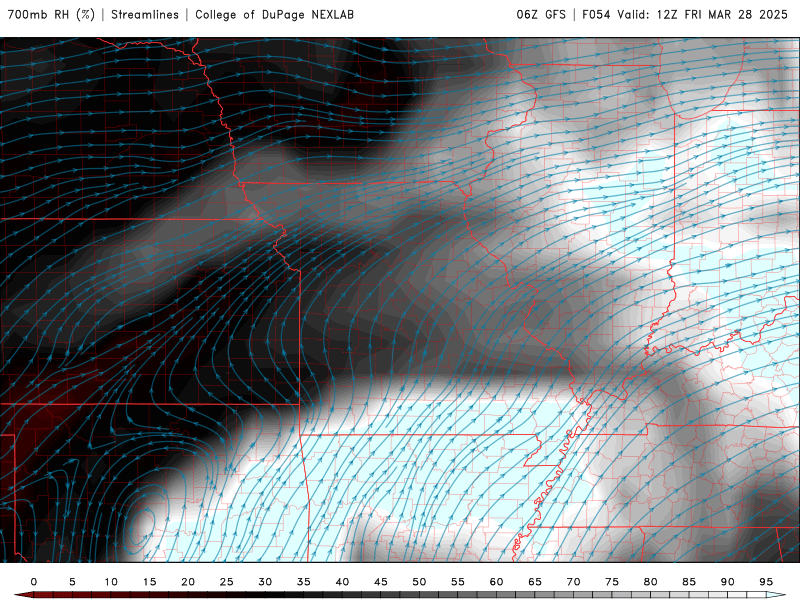Click the "85" color scale label

click(x=689, y=582)
